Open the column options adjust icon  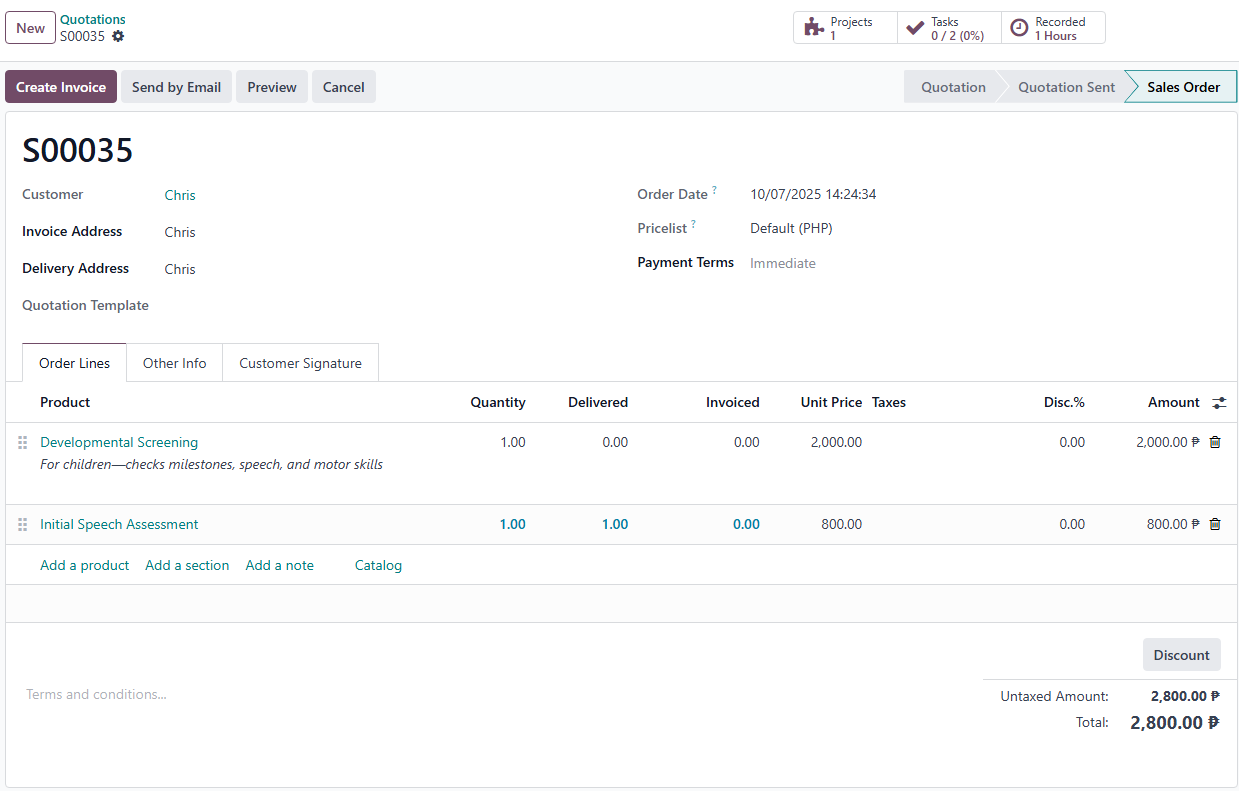[x=1219, y=403]
